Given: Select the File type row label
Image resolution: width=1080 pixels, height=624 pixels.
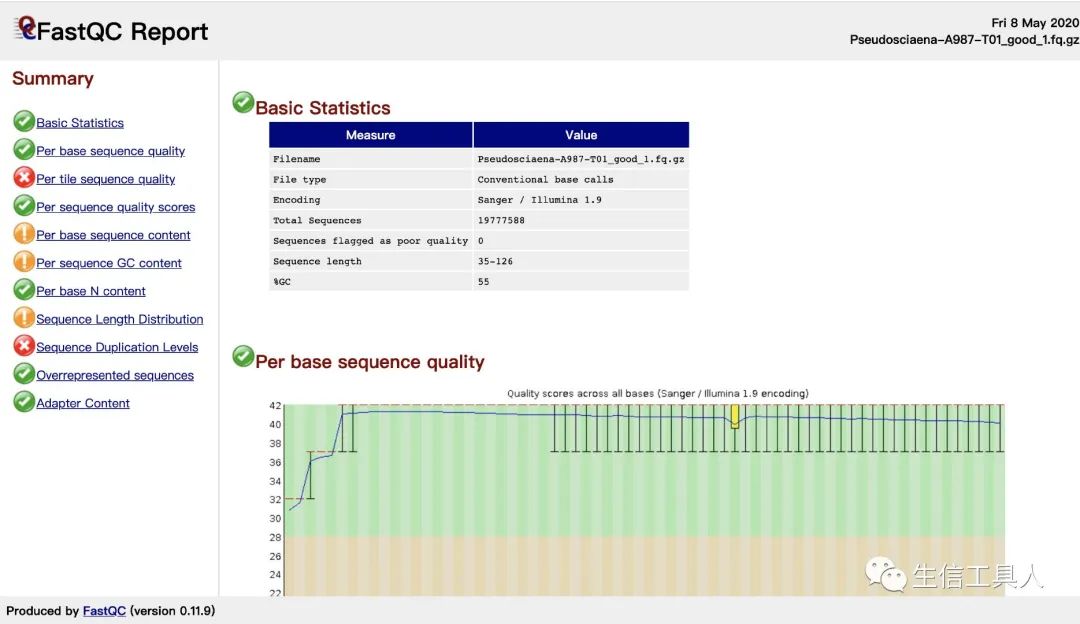Looking at the screenshot, I should click(300, 180).
